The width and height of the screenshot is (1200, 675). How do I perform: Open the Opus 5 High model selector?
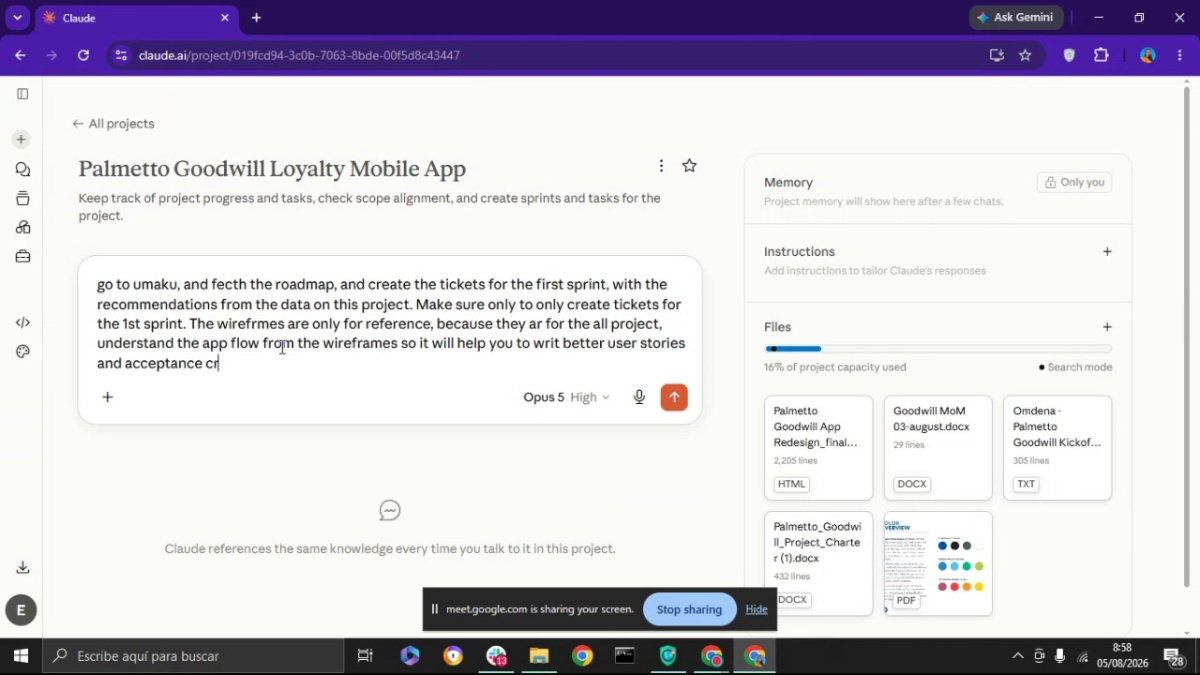[x=566, y=397]
